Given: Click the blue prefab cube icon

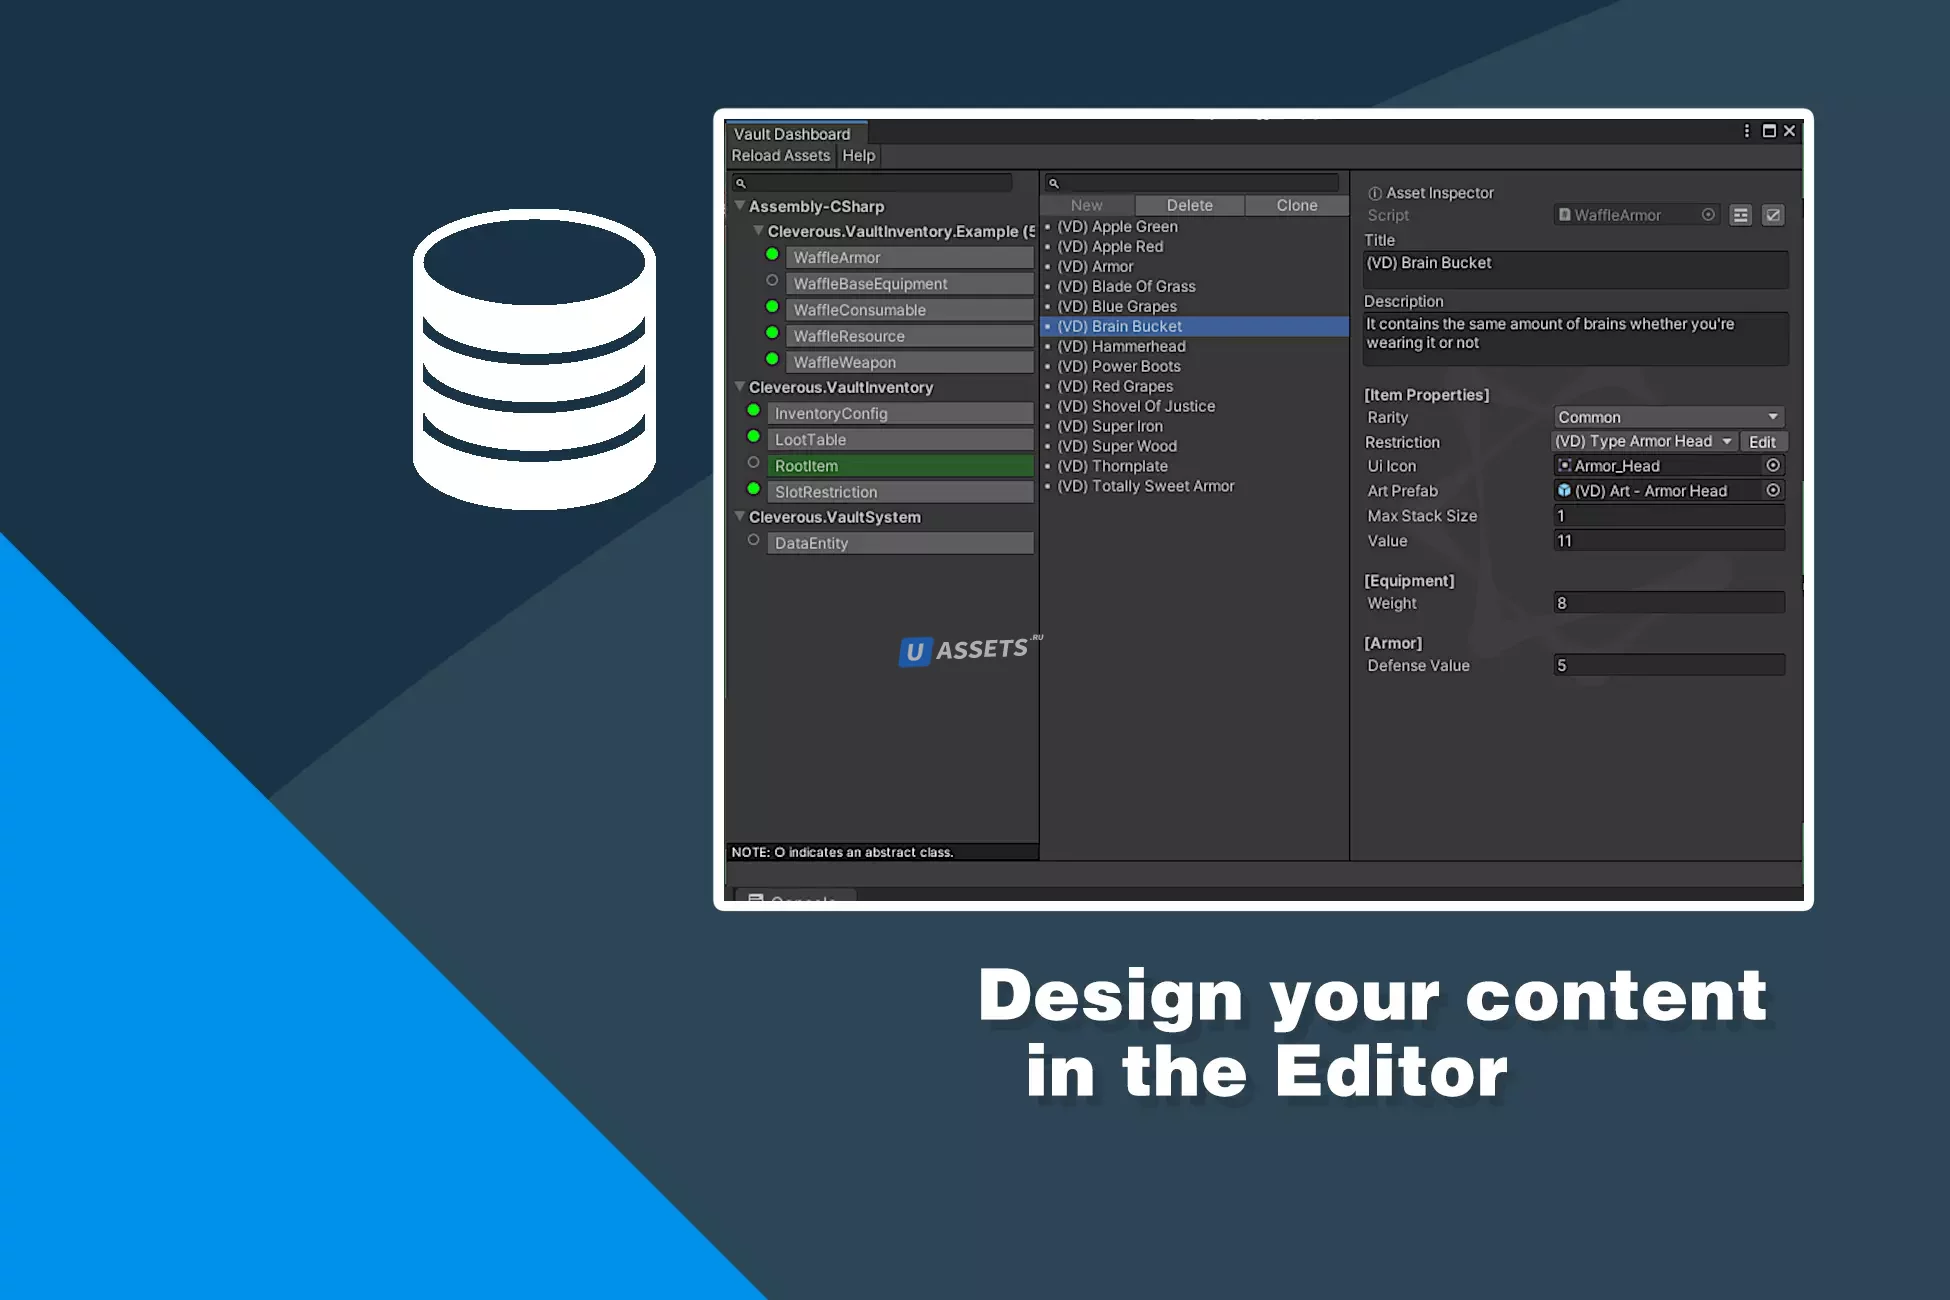Looking at the screenshot, I should point(1564,491).
